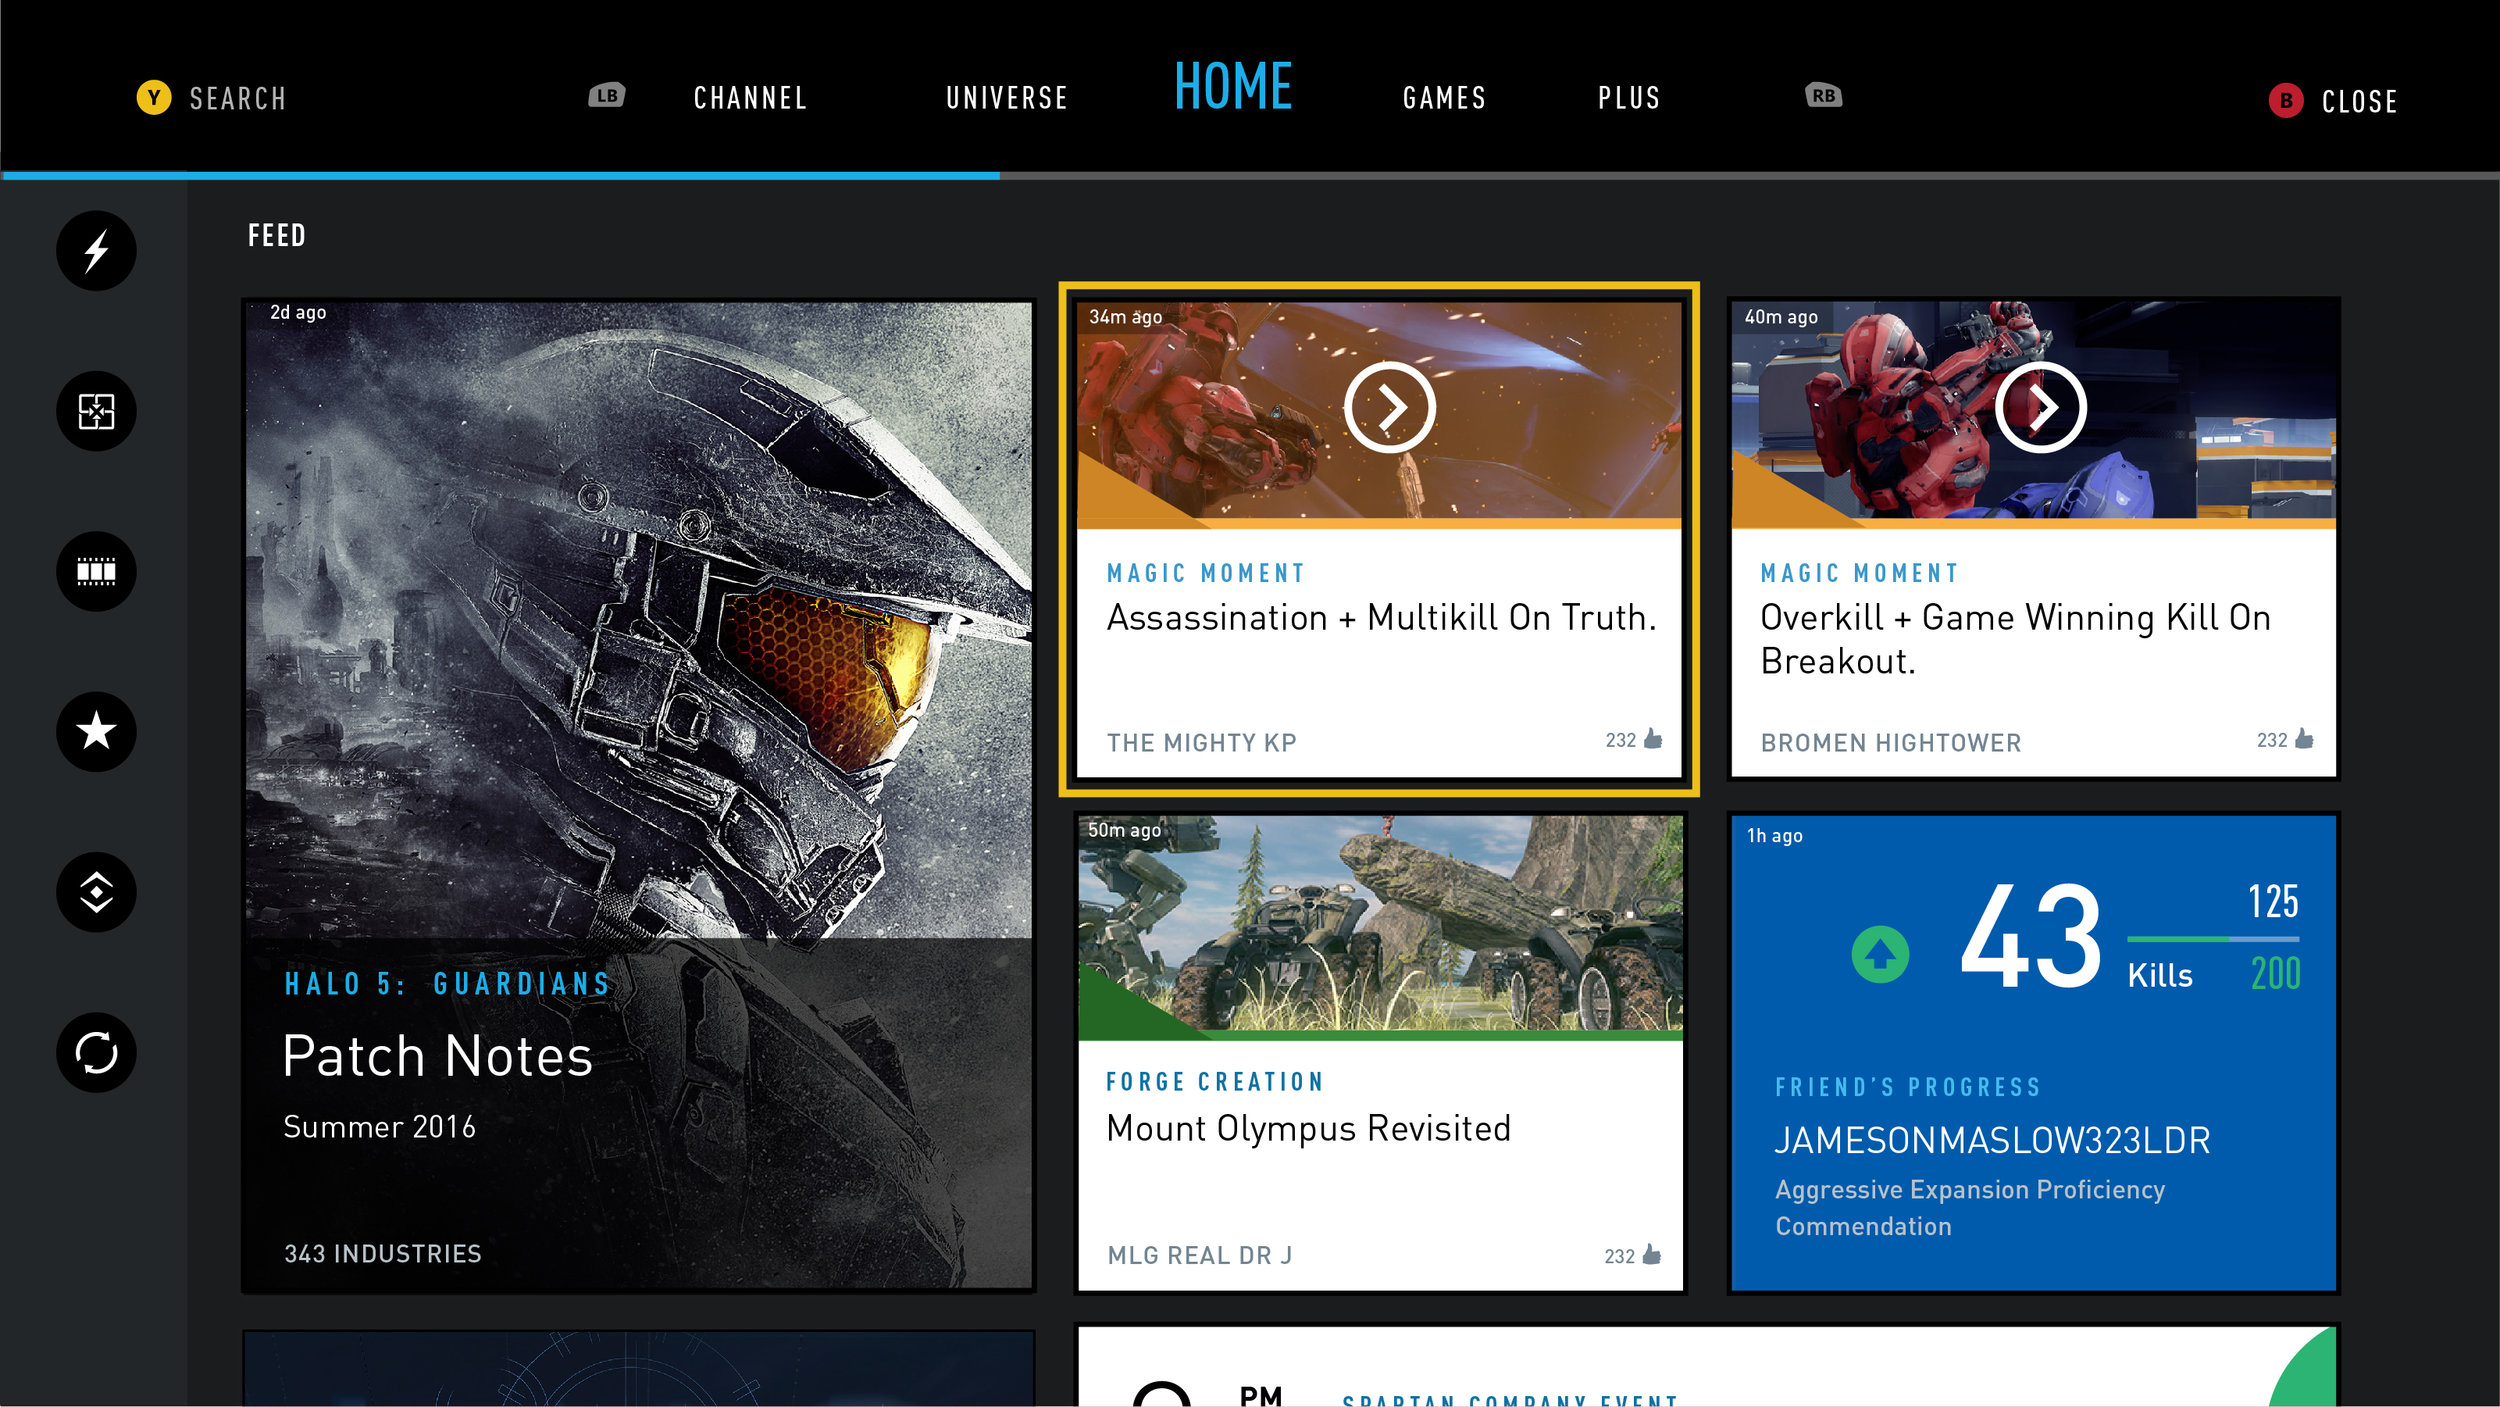The image size is (2500, 1407).
Task: Click the "Overkill + Game Winning Kill On Breakout." title
Action: (x=2015, y=640)
